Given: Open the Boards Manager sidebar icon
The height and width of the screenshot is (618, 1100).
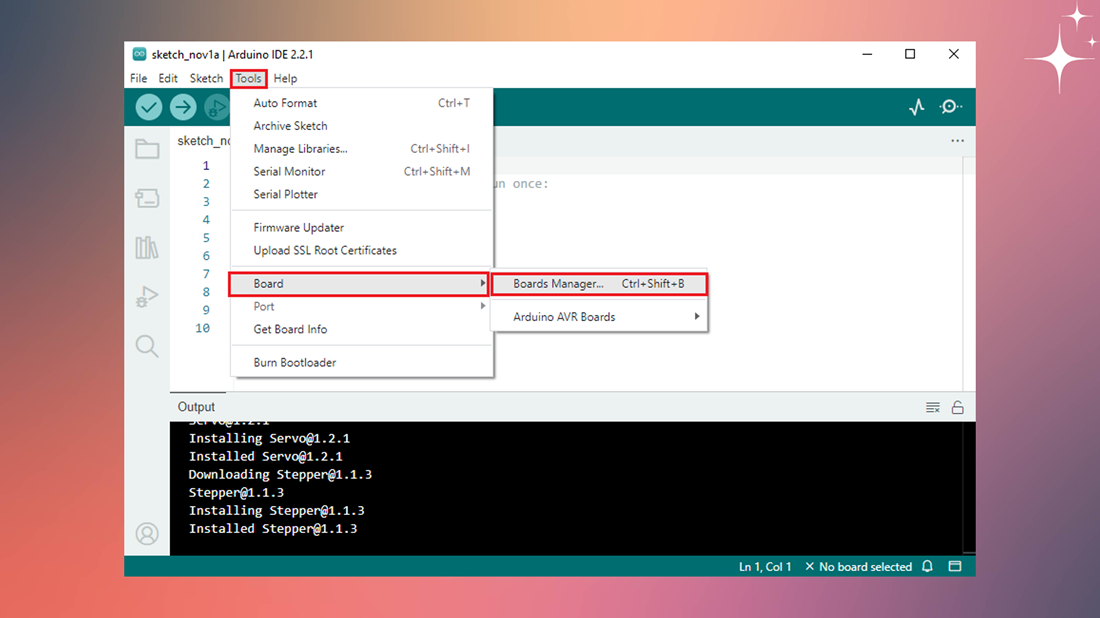Looking at the screenshot, I should tap(147, 199).
